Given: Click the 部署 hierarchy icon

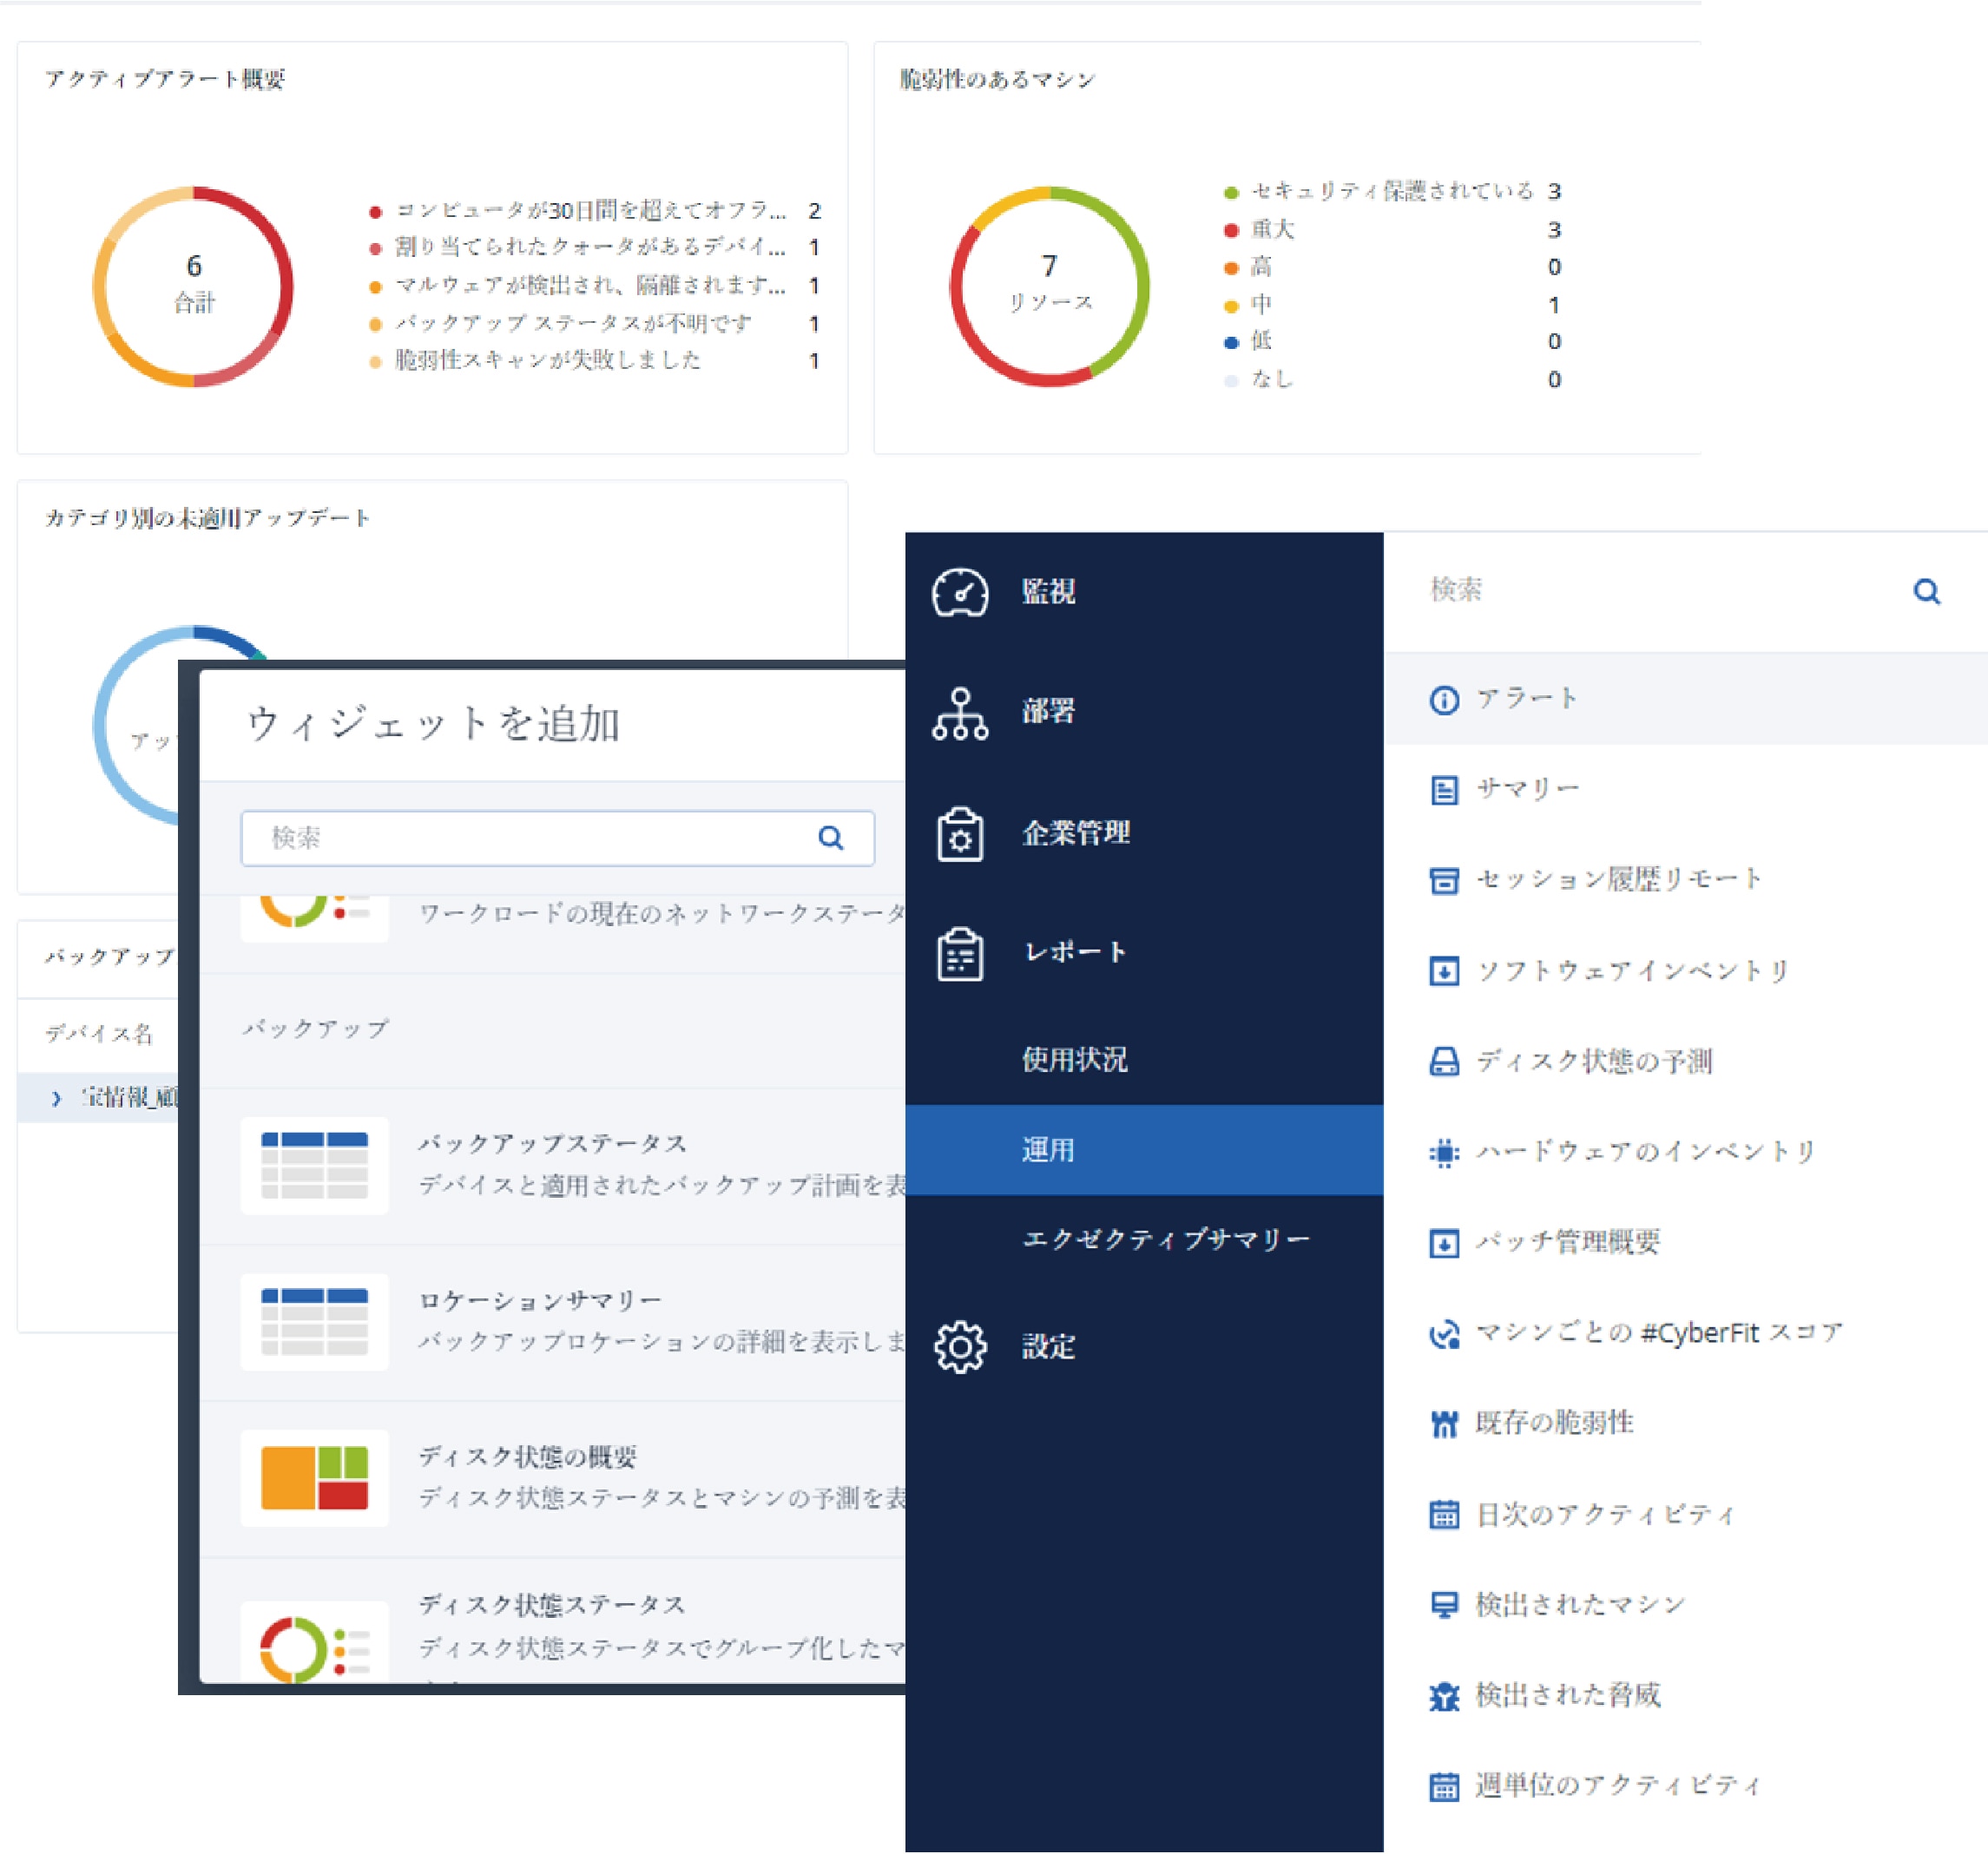Looking at the screenshot, I should (x=959, y=712).
